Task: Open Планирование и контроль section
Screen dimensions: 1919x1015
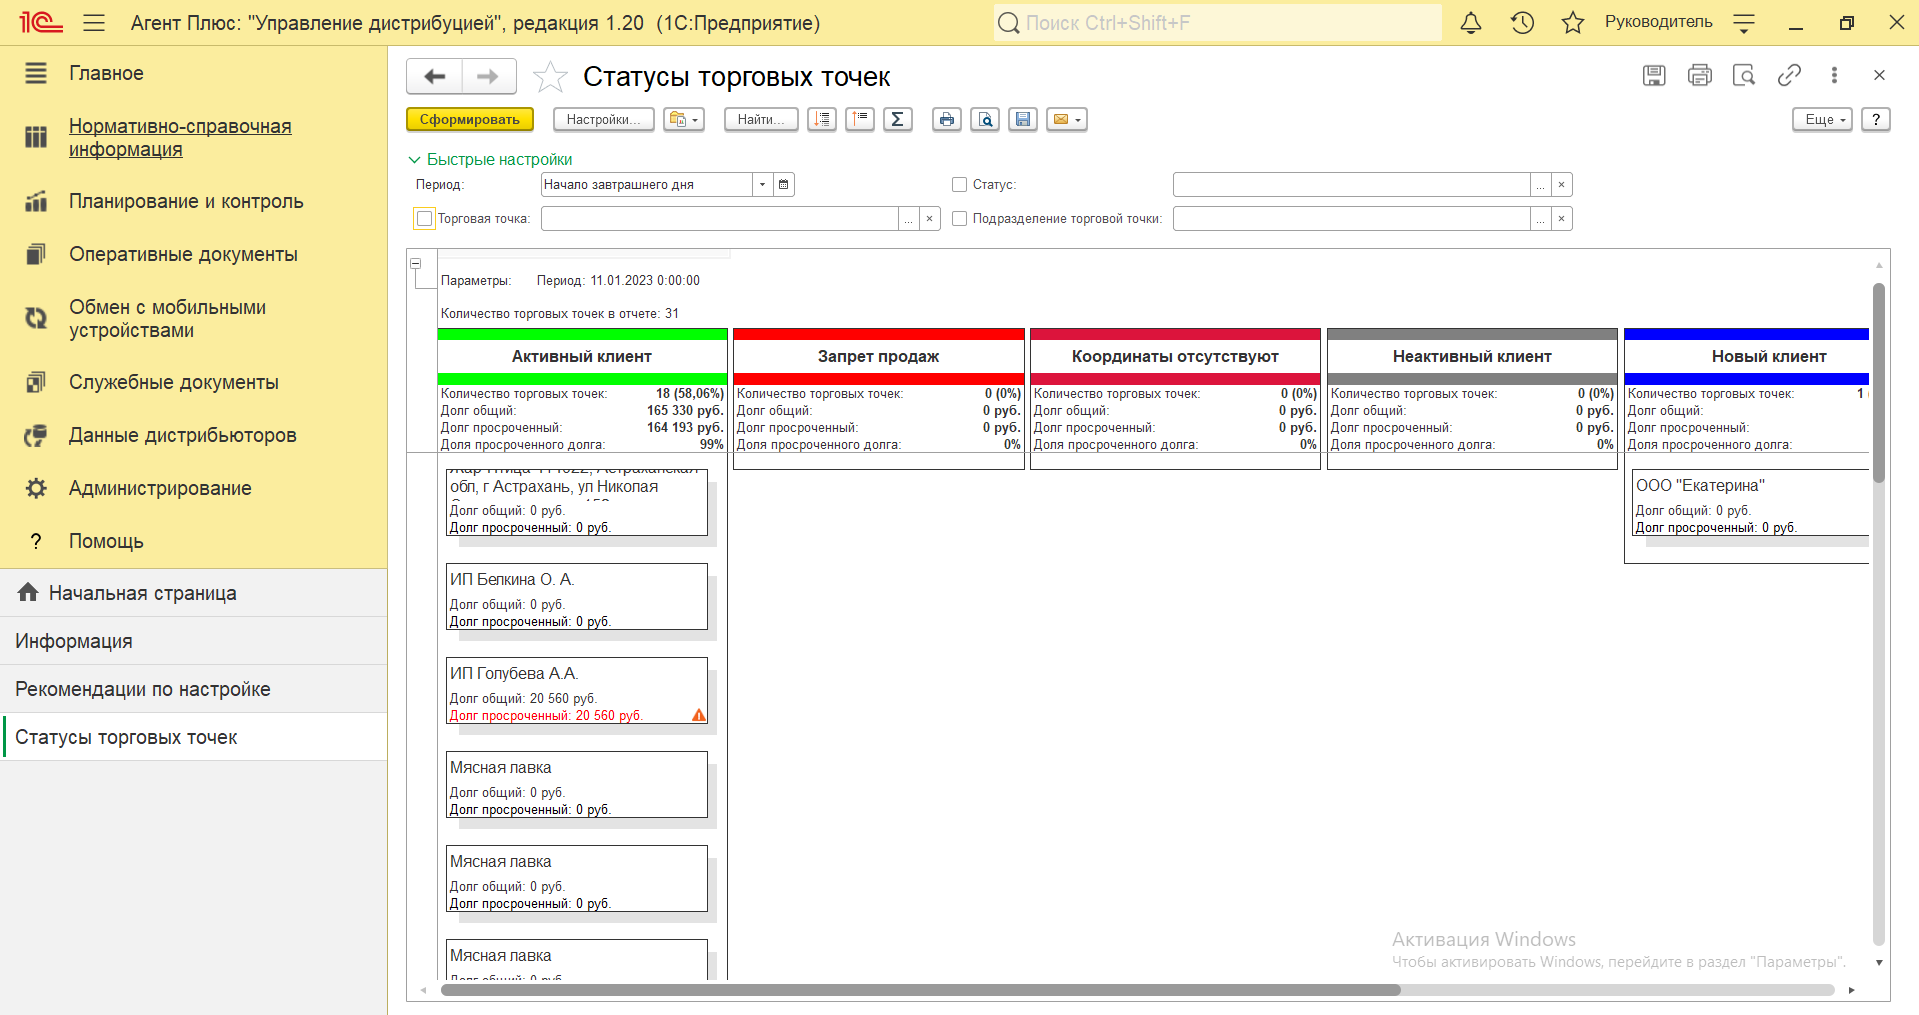Action: (193, 201)
